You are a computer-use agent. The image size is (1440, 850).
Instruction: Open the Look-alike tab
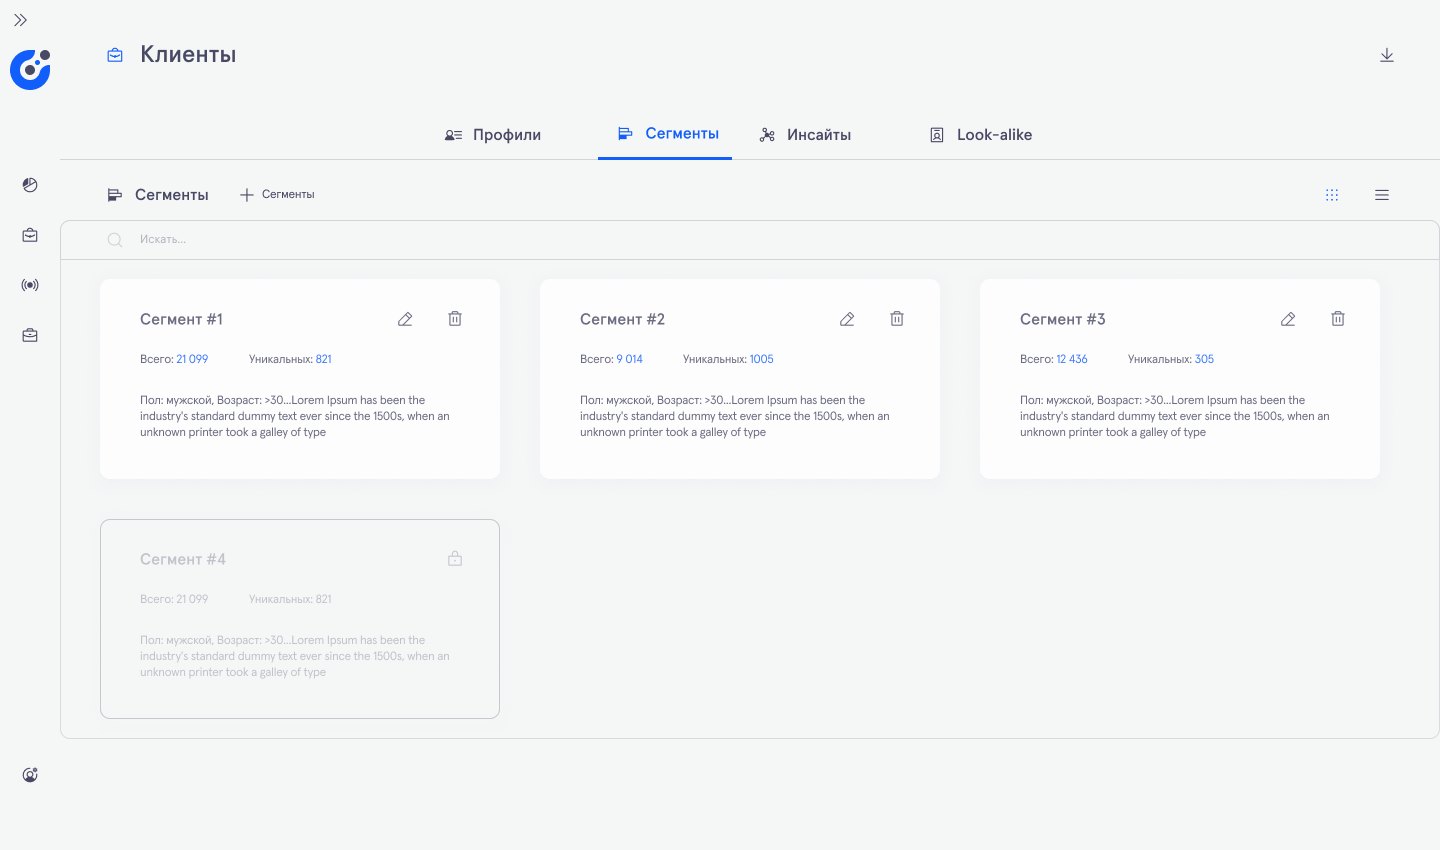981,135
